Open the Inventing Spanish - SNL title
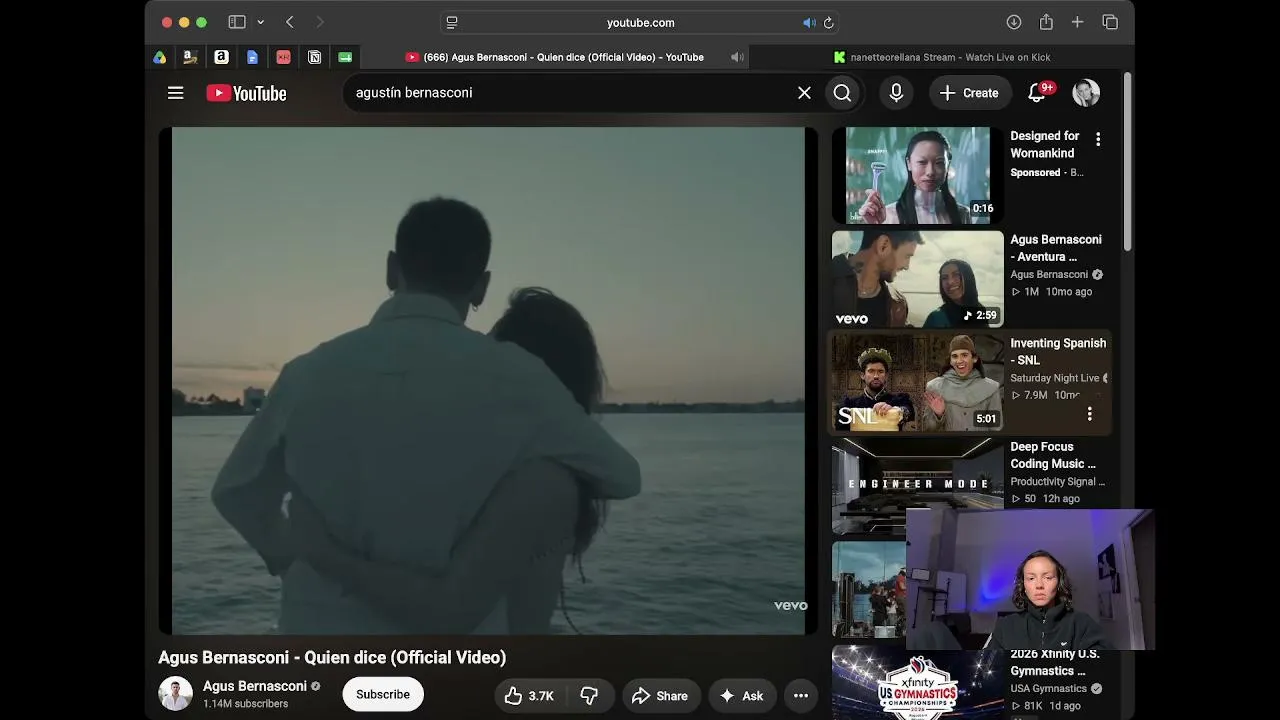This screenshot has width=1280, height=720. [x=1058, y=351]
